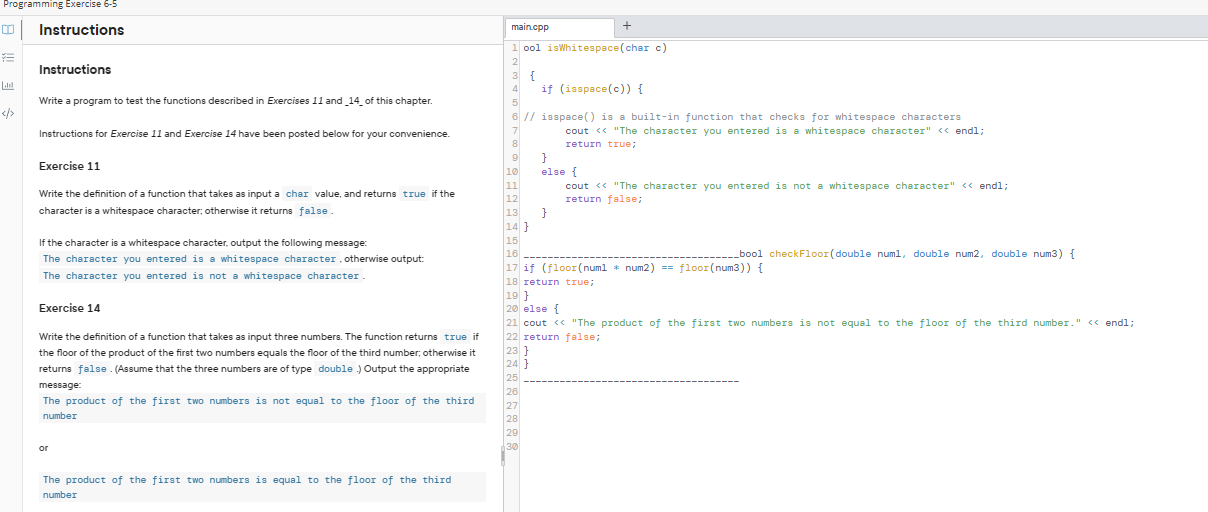Open the Instructions book icon in sidebar
This screenshot has width=1208, height=512.
[x=10, y=29]
